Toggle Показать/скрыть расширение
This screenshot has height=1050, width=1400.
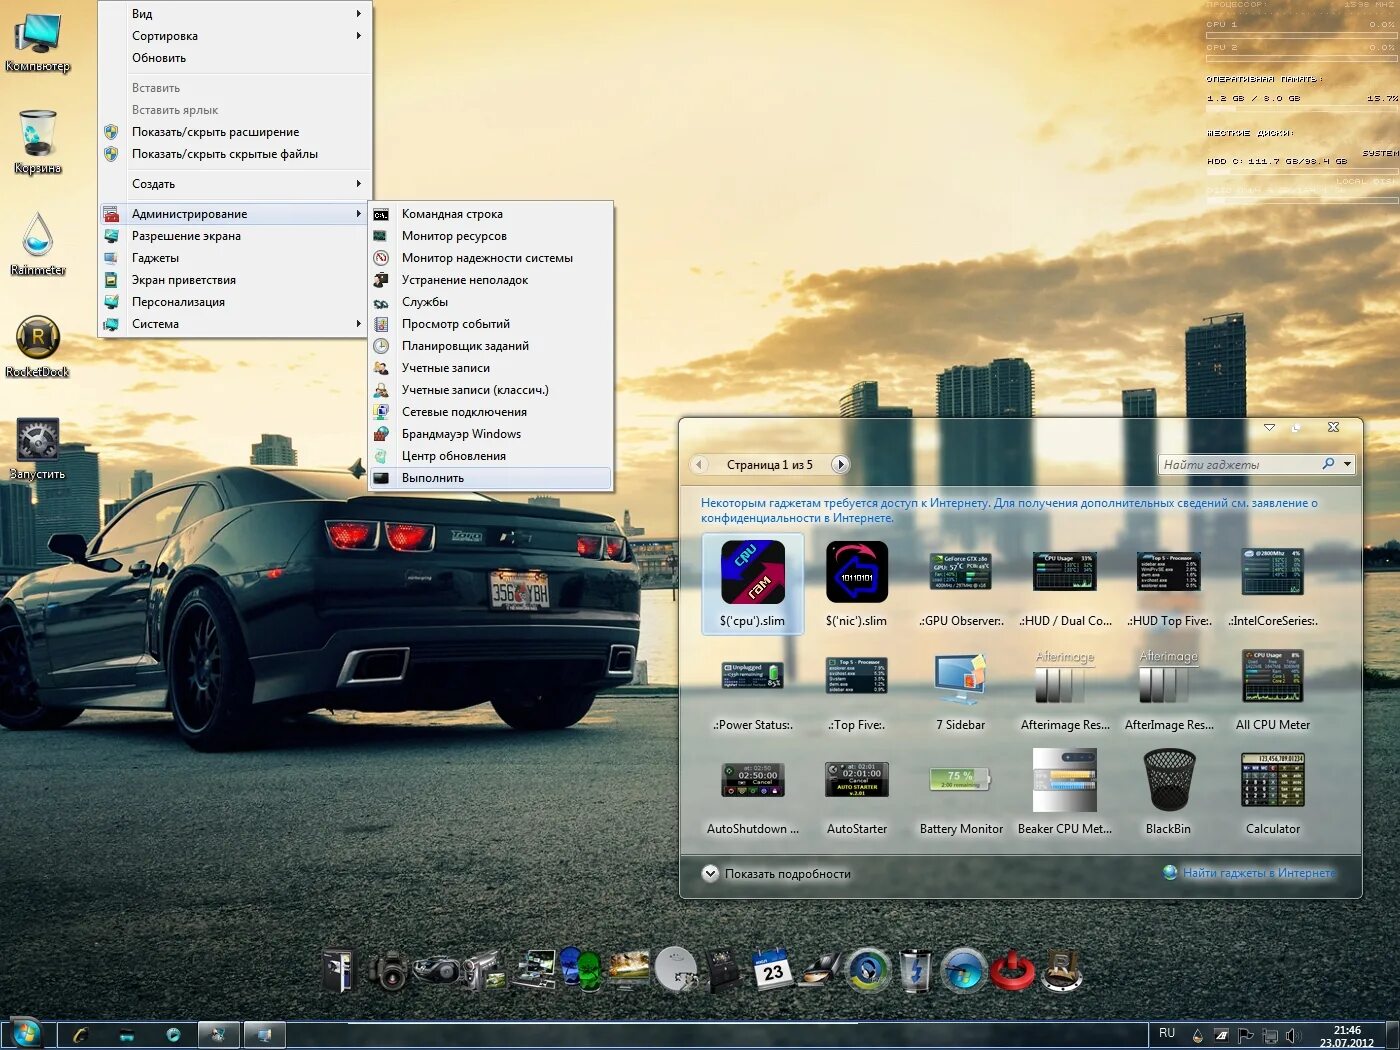(233, 132)
